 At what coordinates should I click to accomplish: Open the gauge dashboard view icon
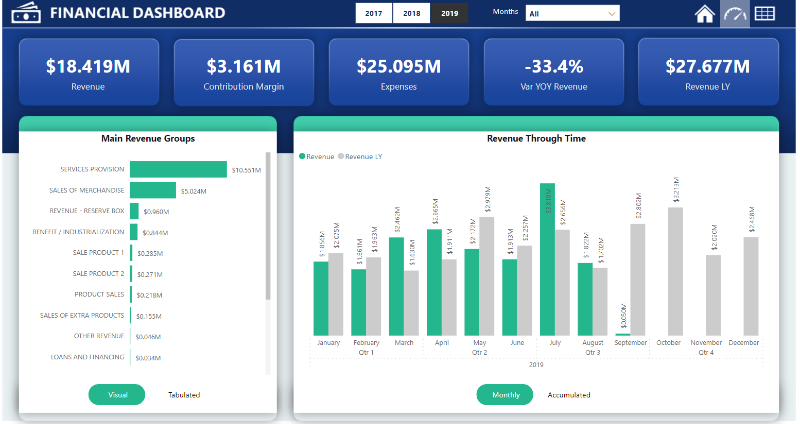tap(735, 14)
